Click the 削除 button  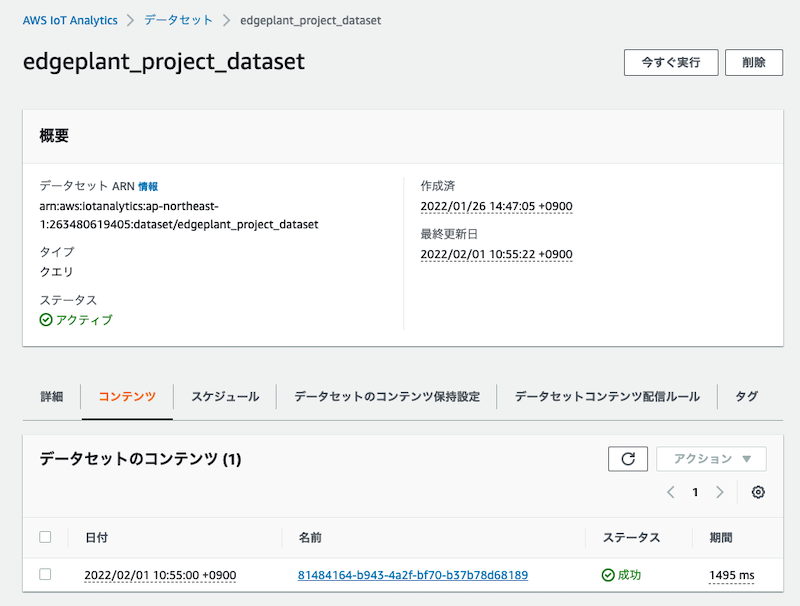click(x=754, y=62)
